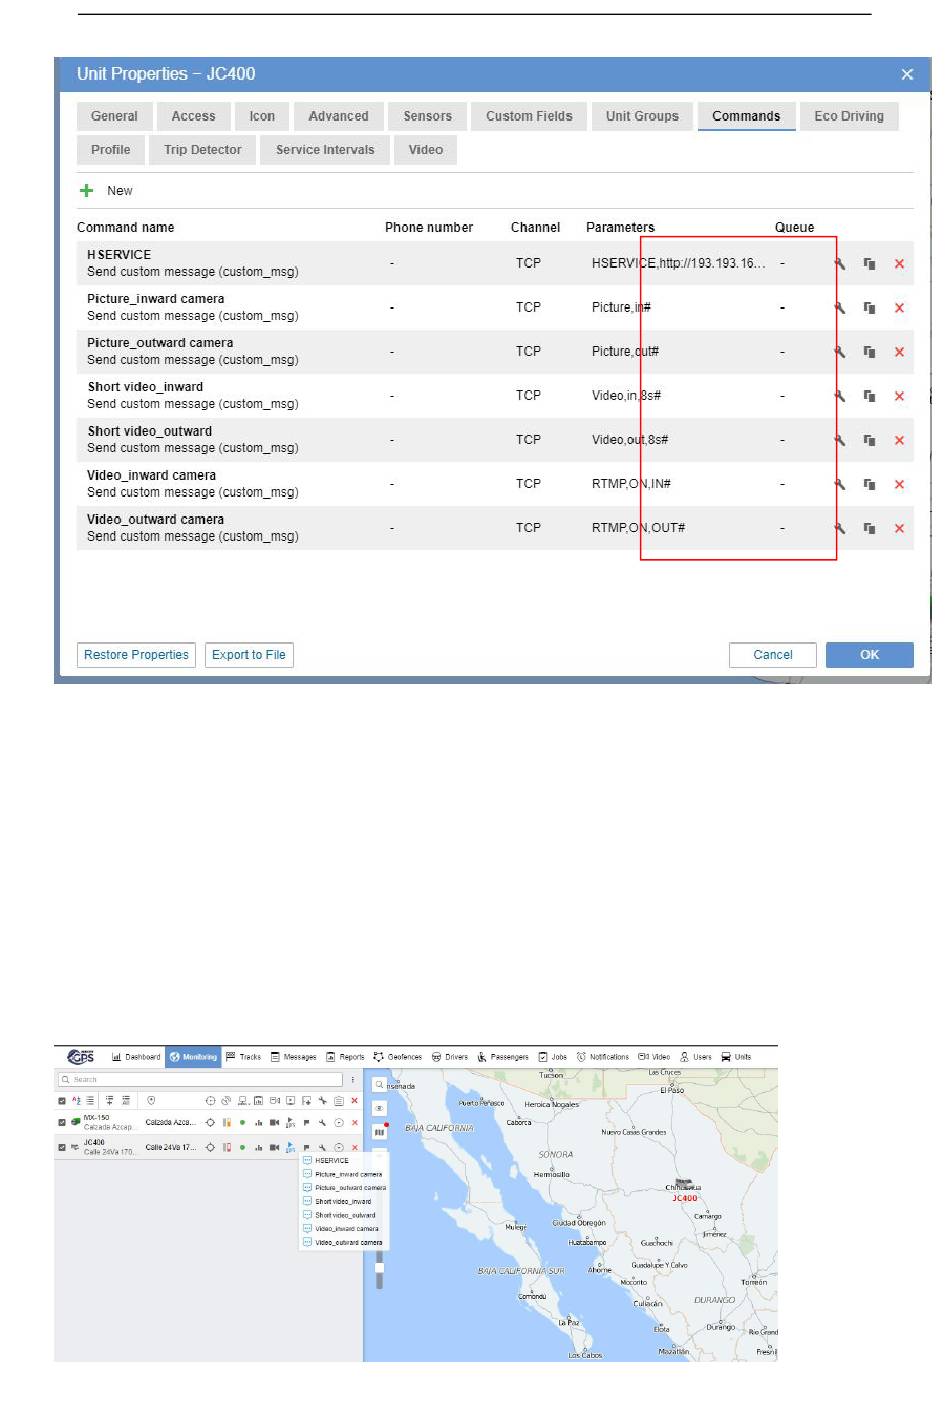Open the Geofences section

[398, 1057]
